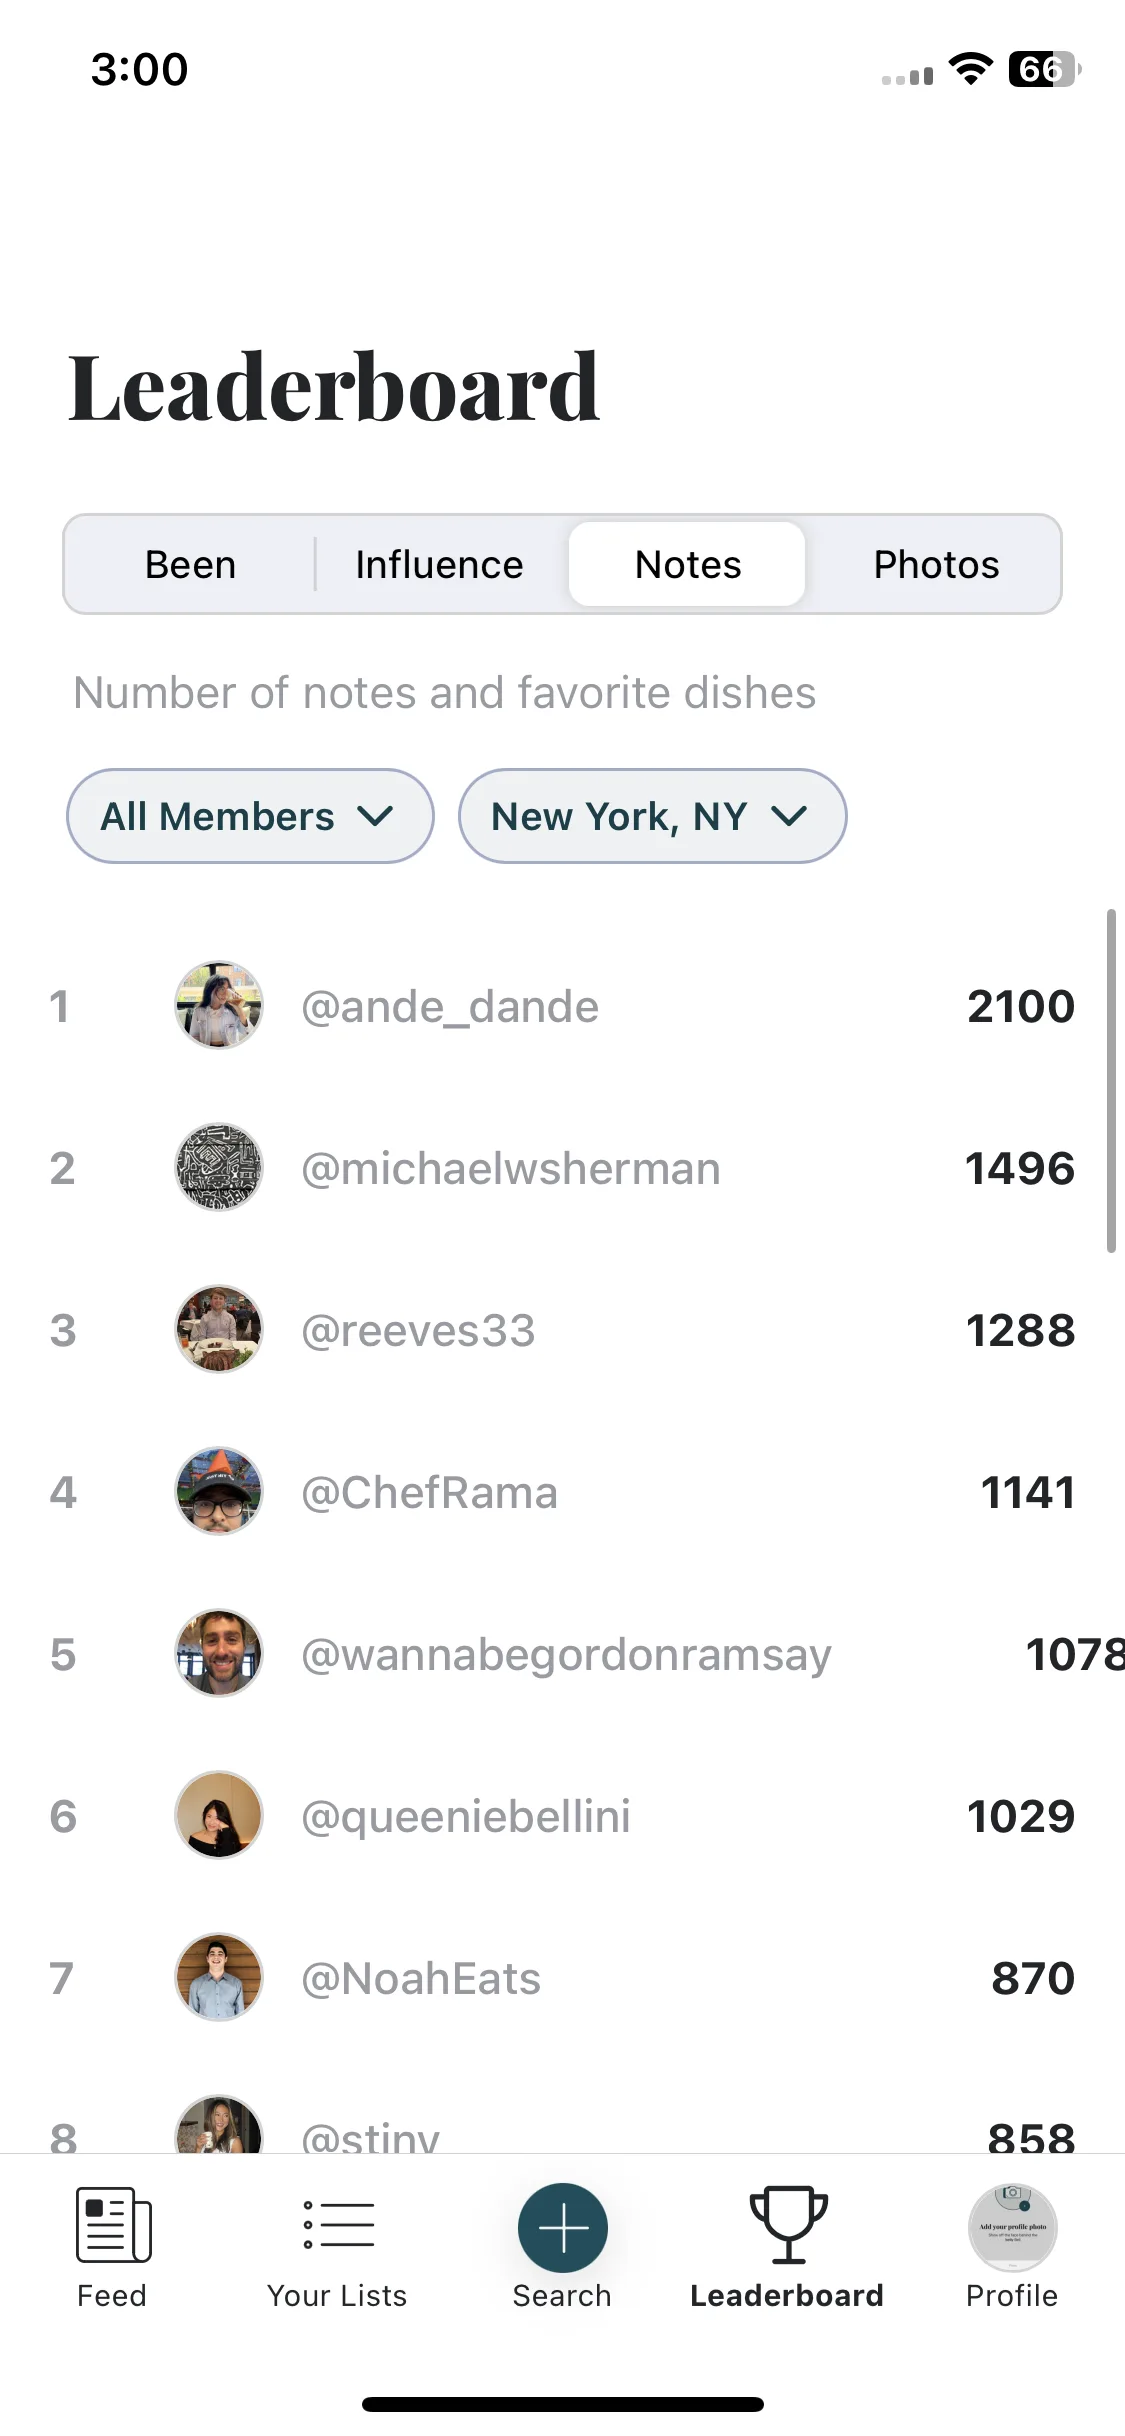Expand the All Members dropdown

pyautogui.click(x=250, y=816)
